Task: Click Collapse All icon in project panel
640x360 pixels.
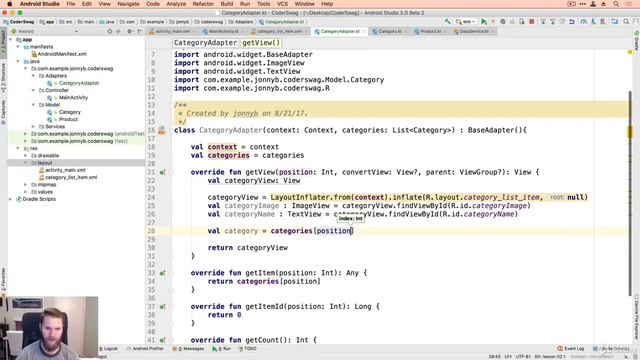Action: pyautogui.click(x=118, y=31)
